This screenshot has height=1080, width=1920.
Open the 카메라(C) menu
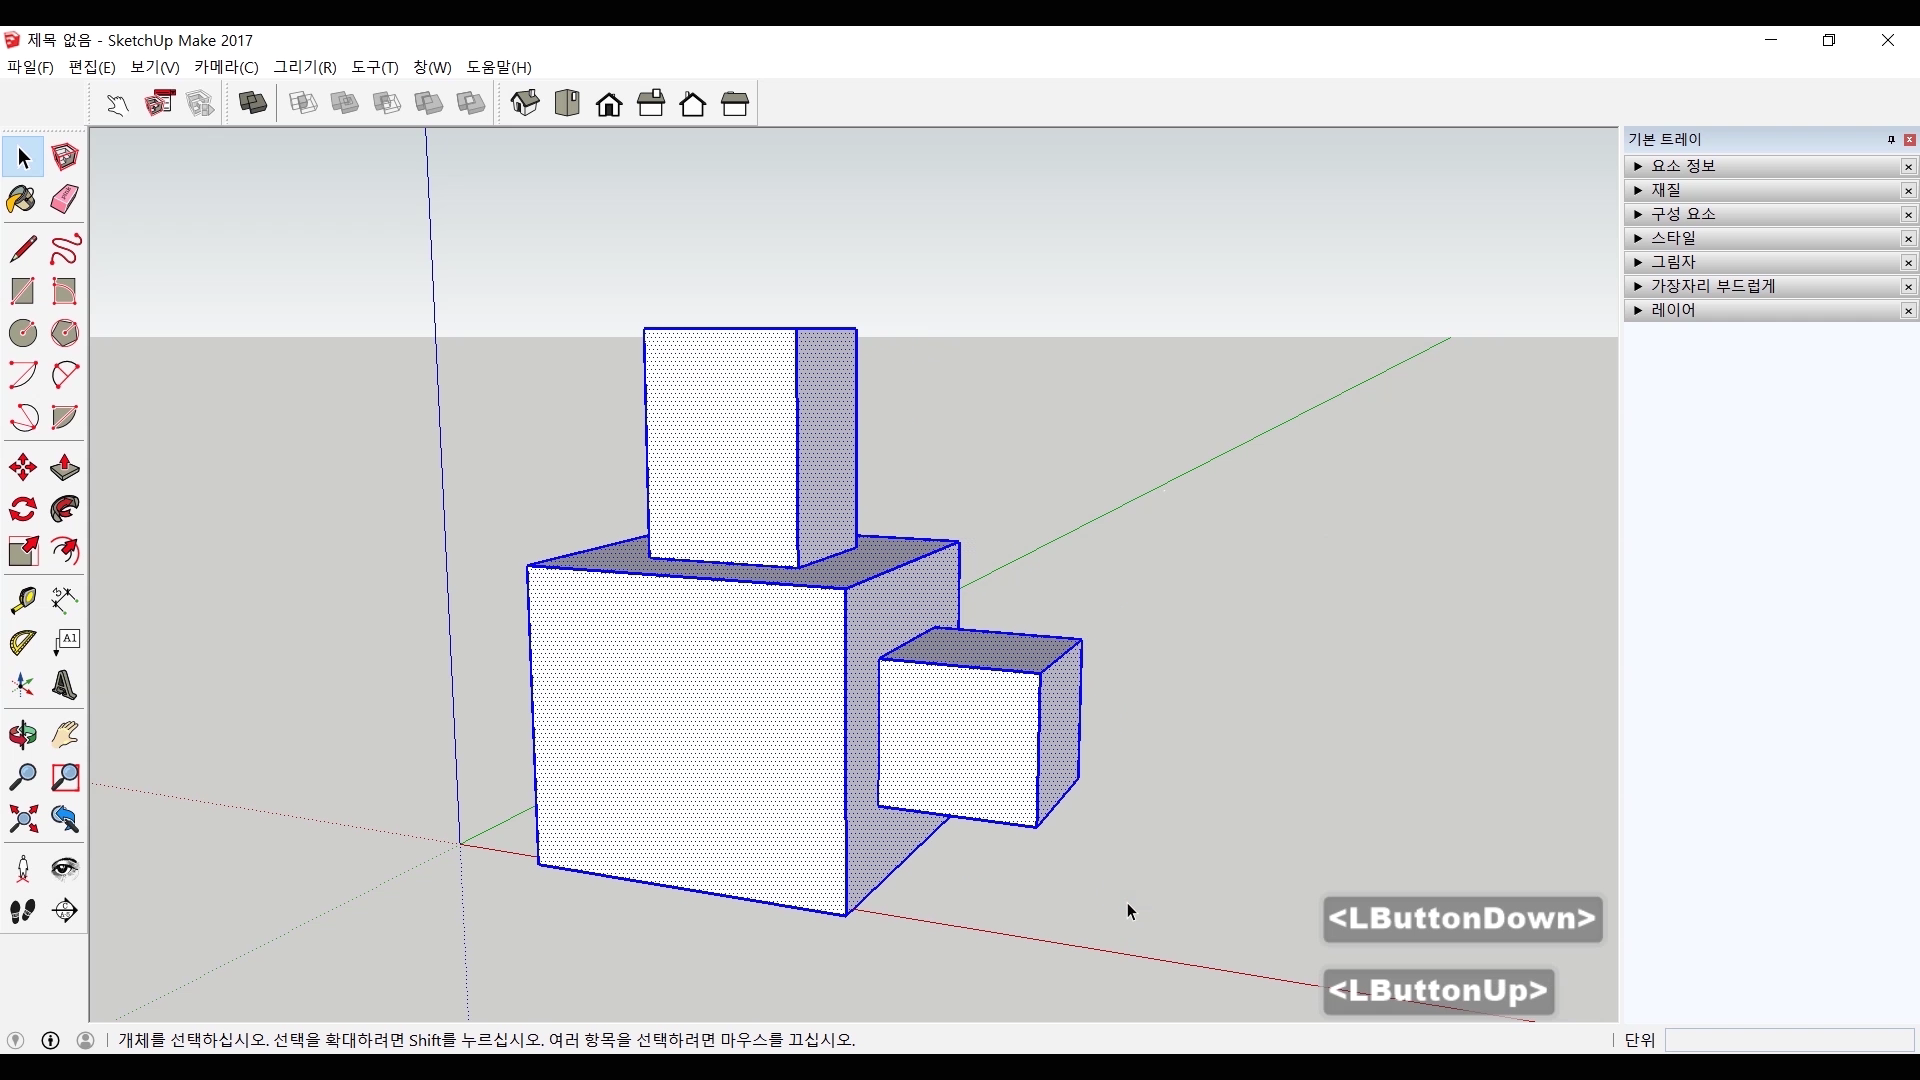click(226, 67)
